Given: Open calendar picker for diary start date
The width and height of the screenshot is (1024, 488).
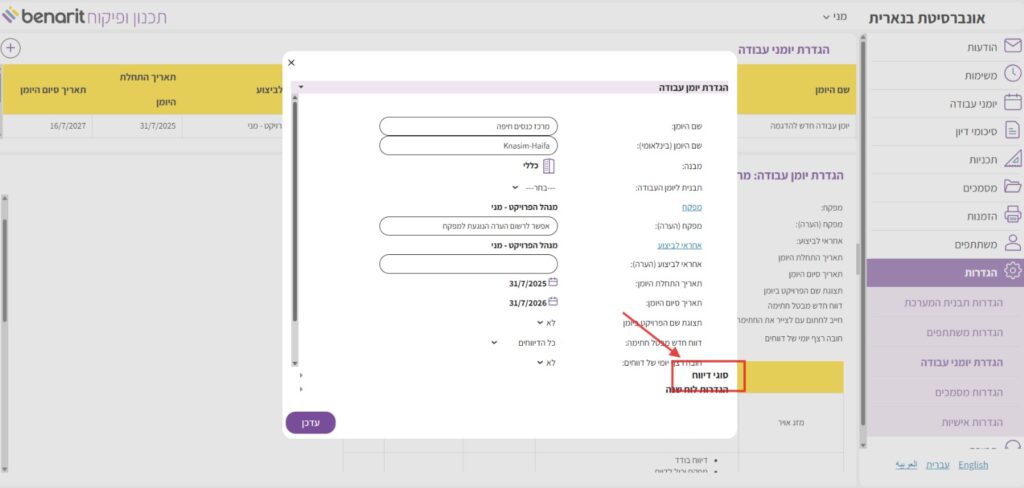Looking at the screenshot, I should (x=553, y=283).
